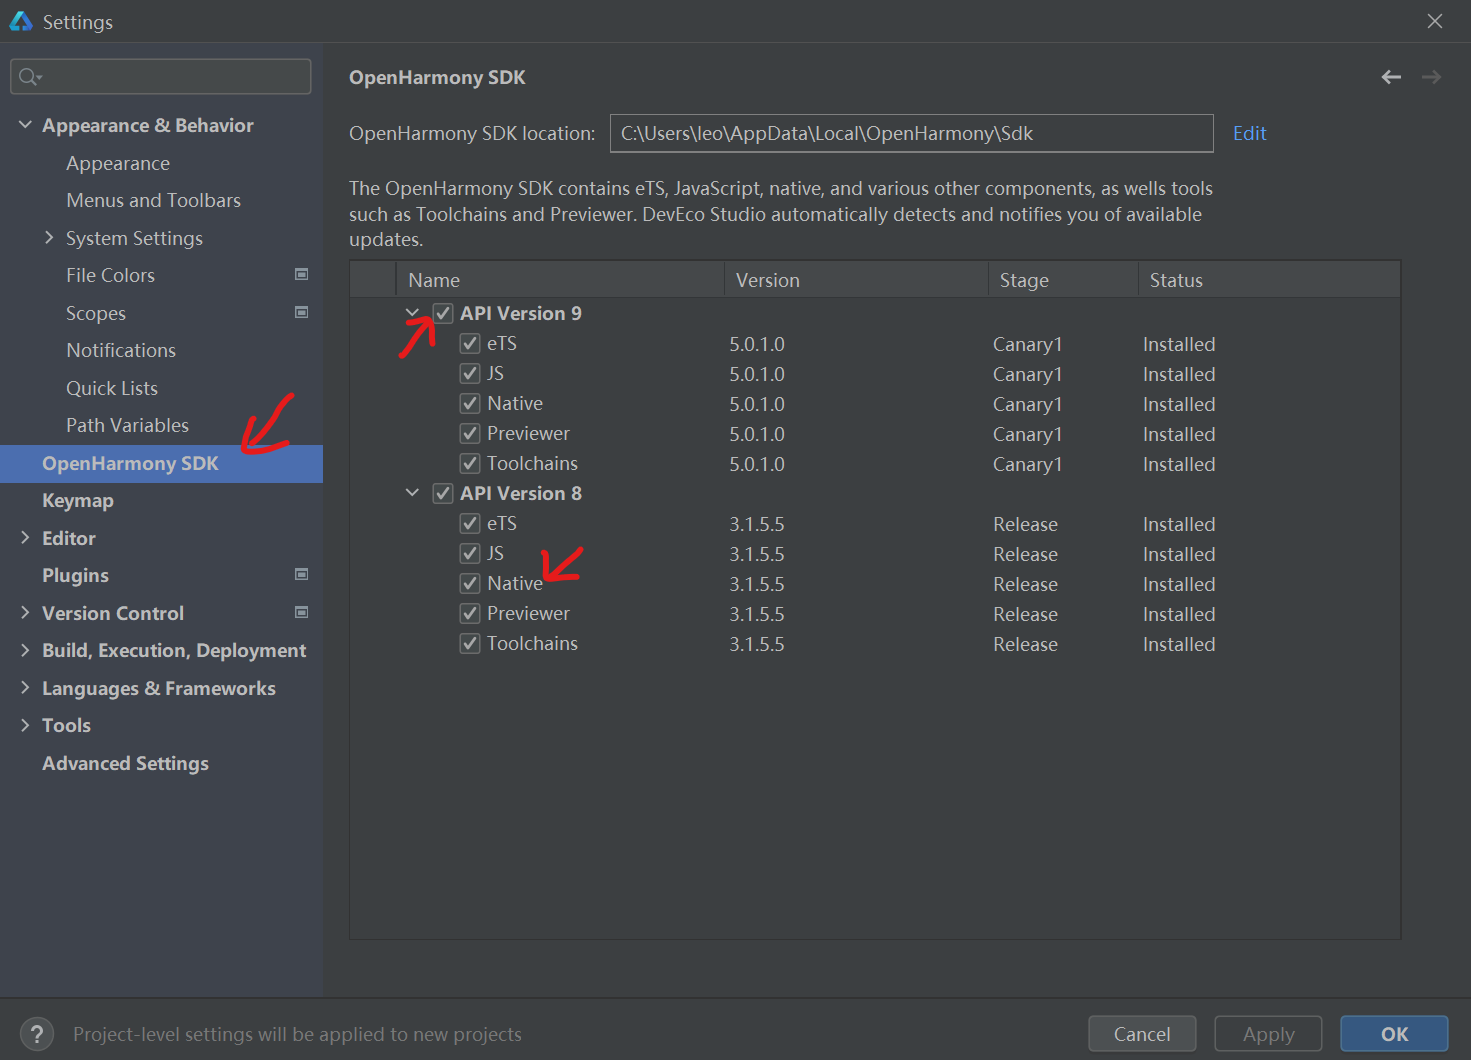The height and width of the screenshot is (1060, 1471).
Task: Click the Cancel button
Action: tap(1142, 1034)
